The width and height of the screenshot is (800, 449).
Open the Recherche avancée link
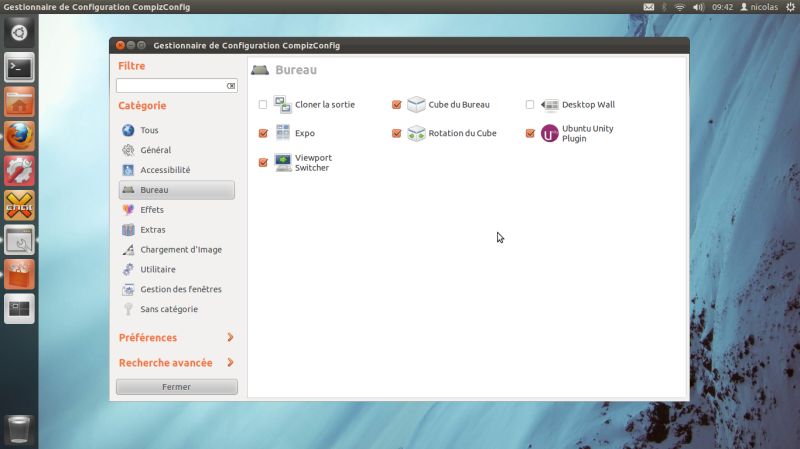(165, 363)
